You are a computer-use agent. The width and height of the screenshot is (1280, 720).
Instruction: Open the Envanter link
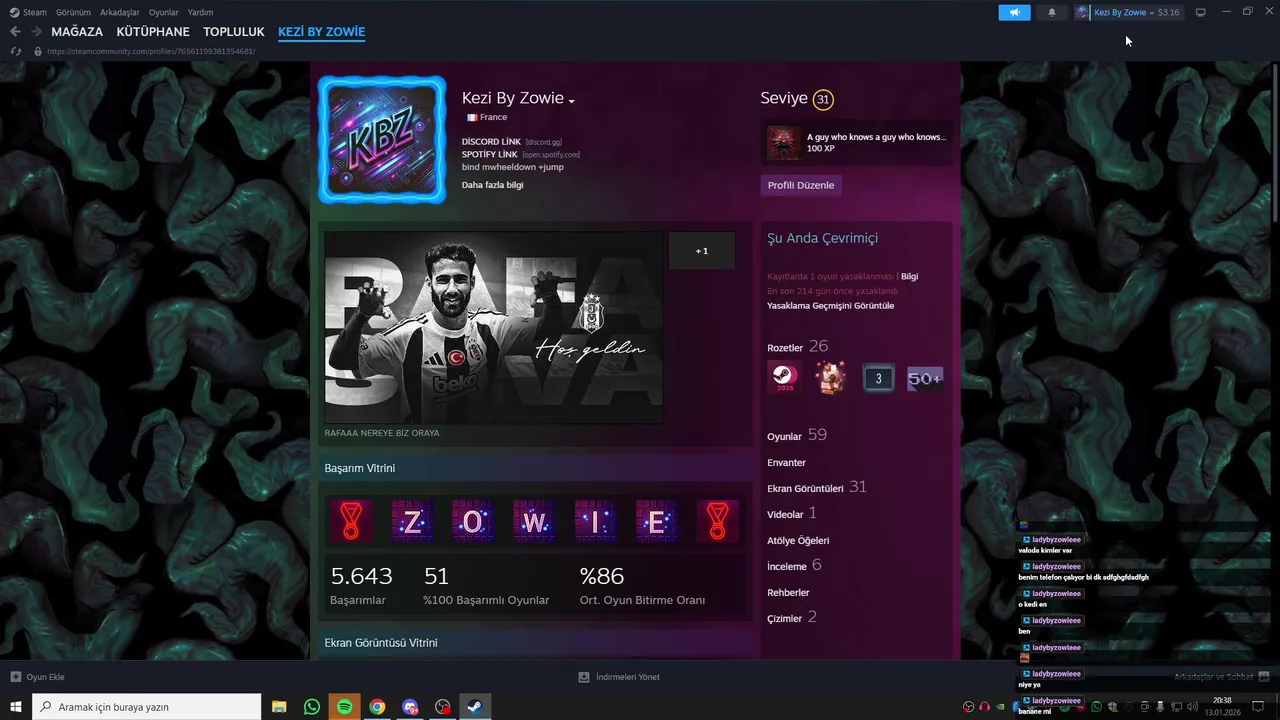coord(786,463)
